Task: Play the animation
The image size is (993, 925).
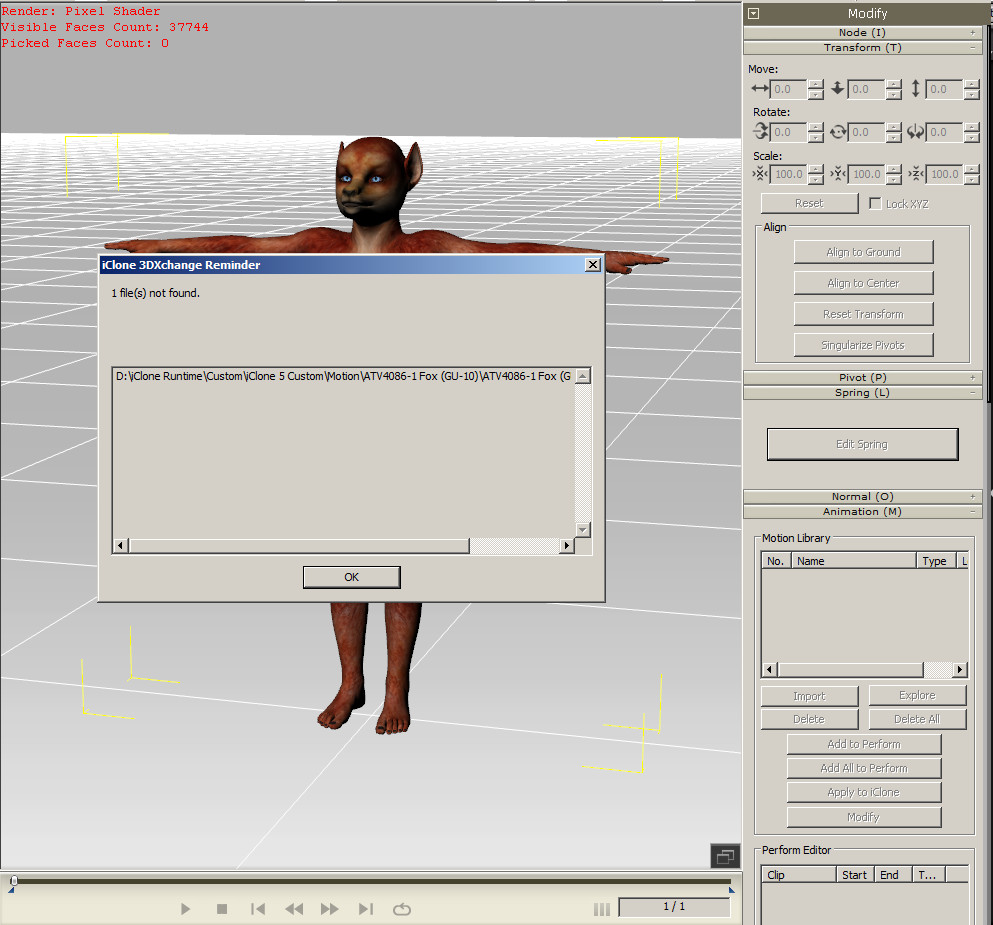Action: pos(185,909)
